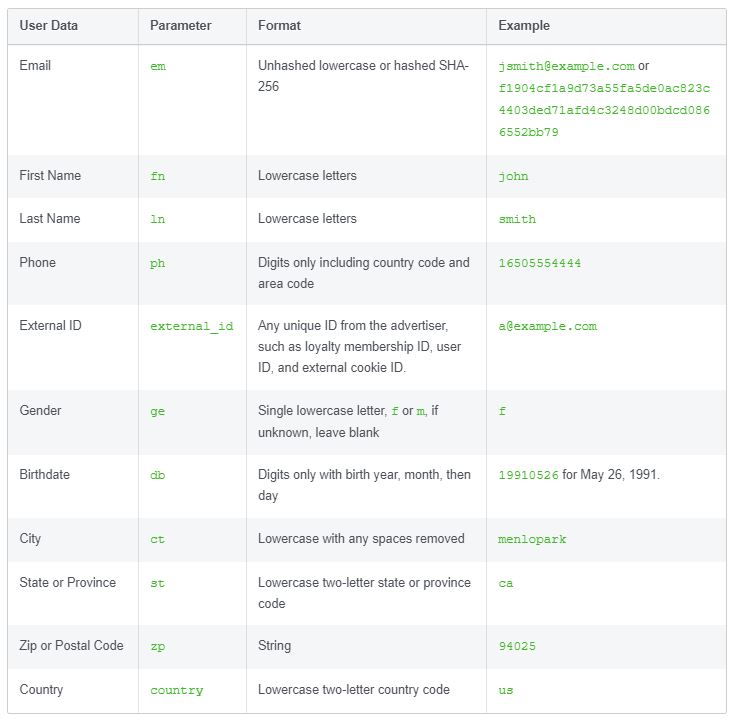Select the 'fn' first name parameter
This screenshot has width=737, height=727.
157,176
